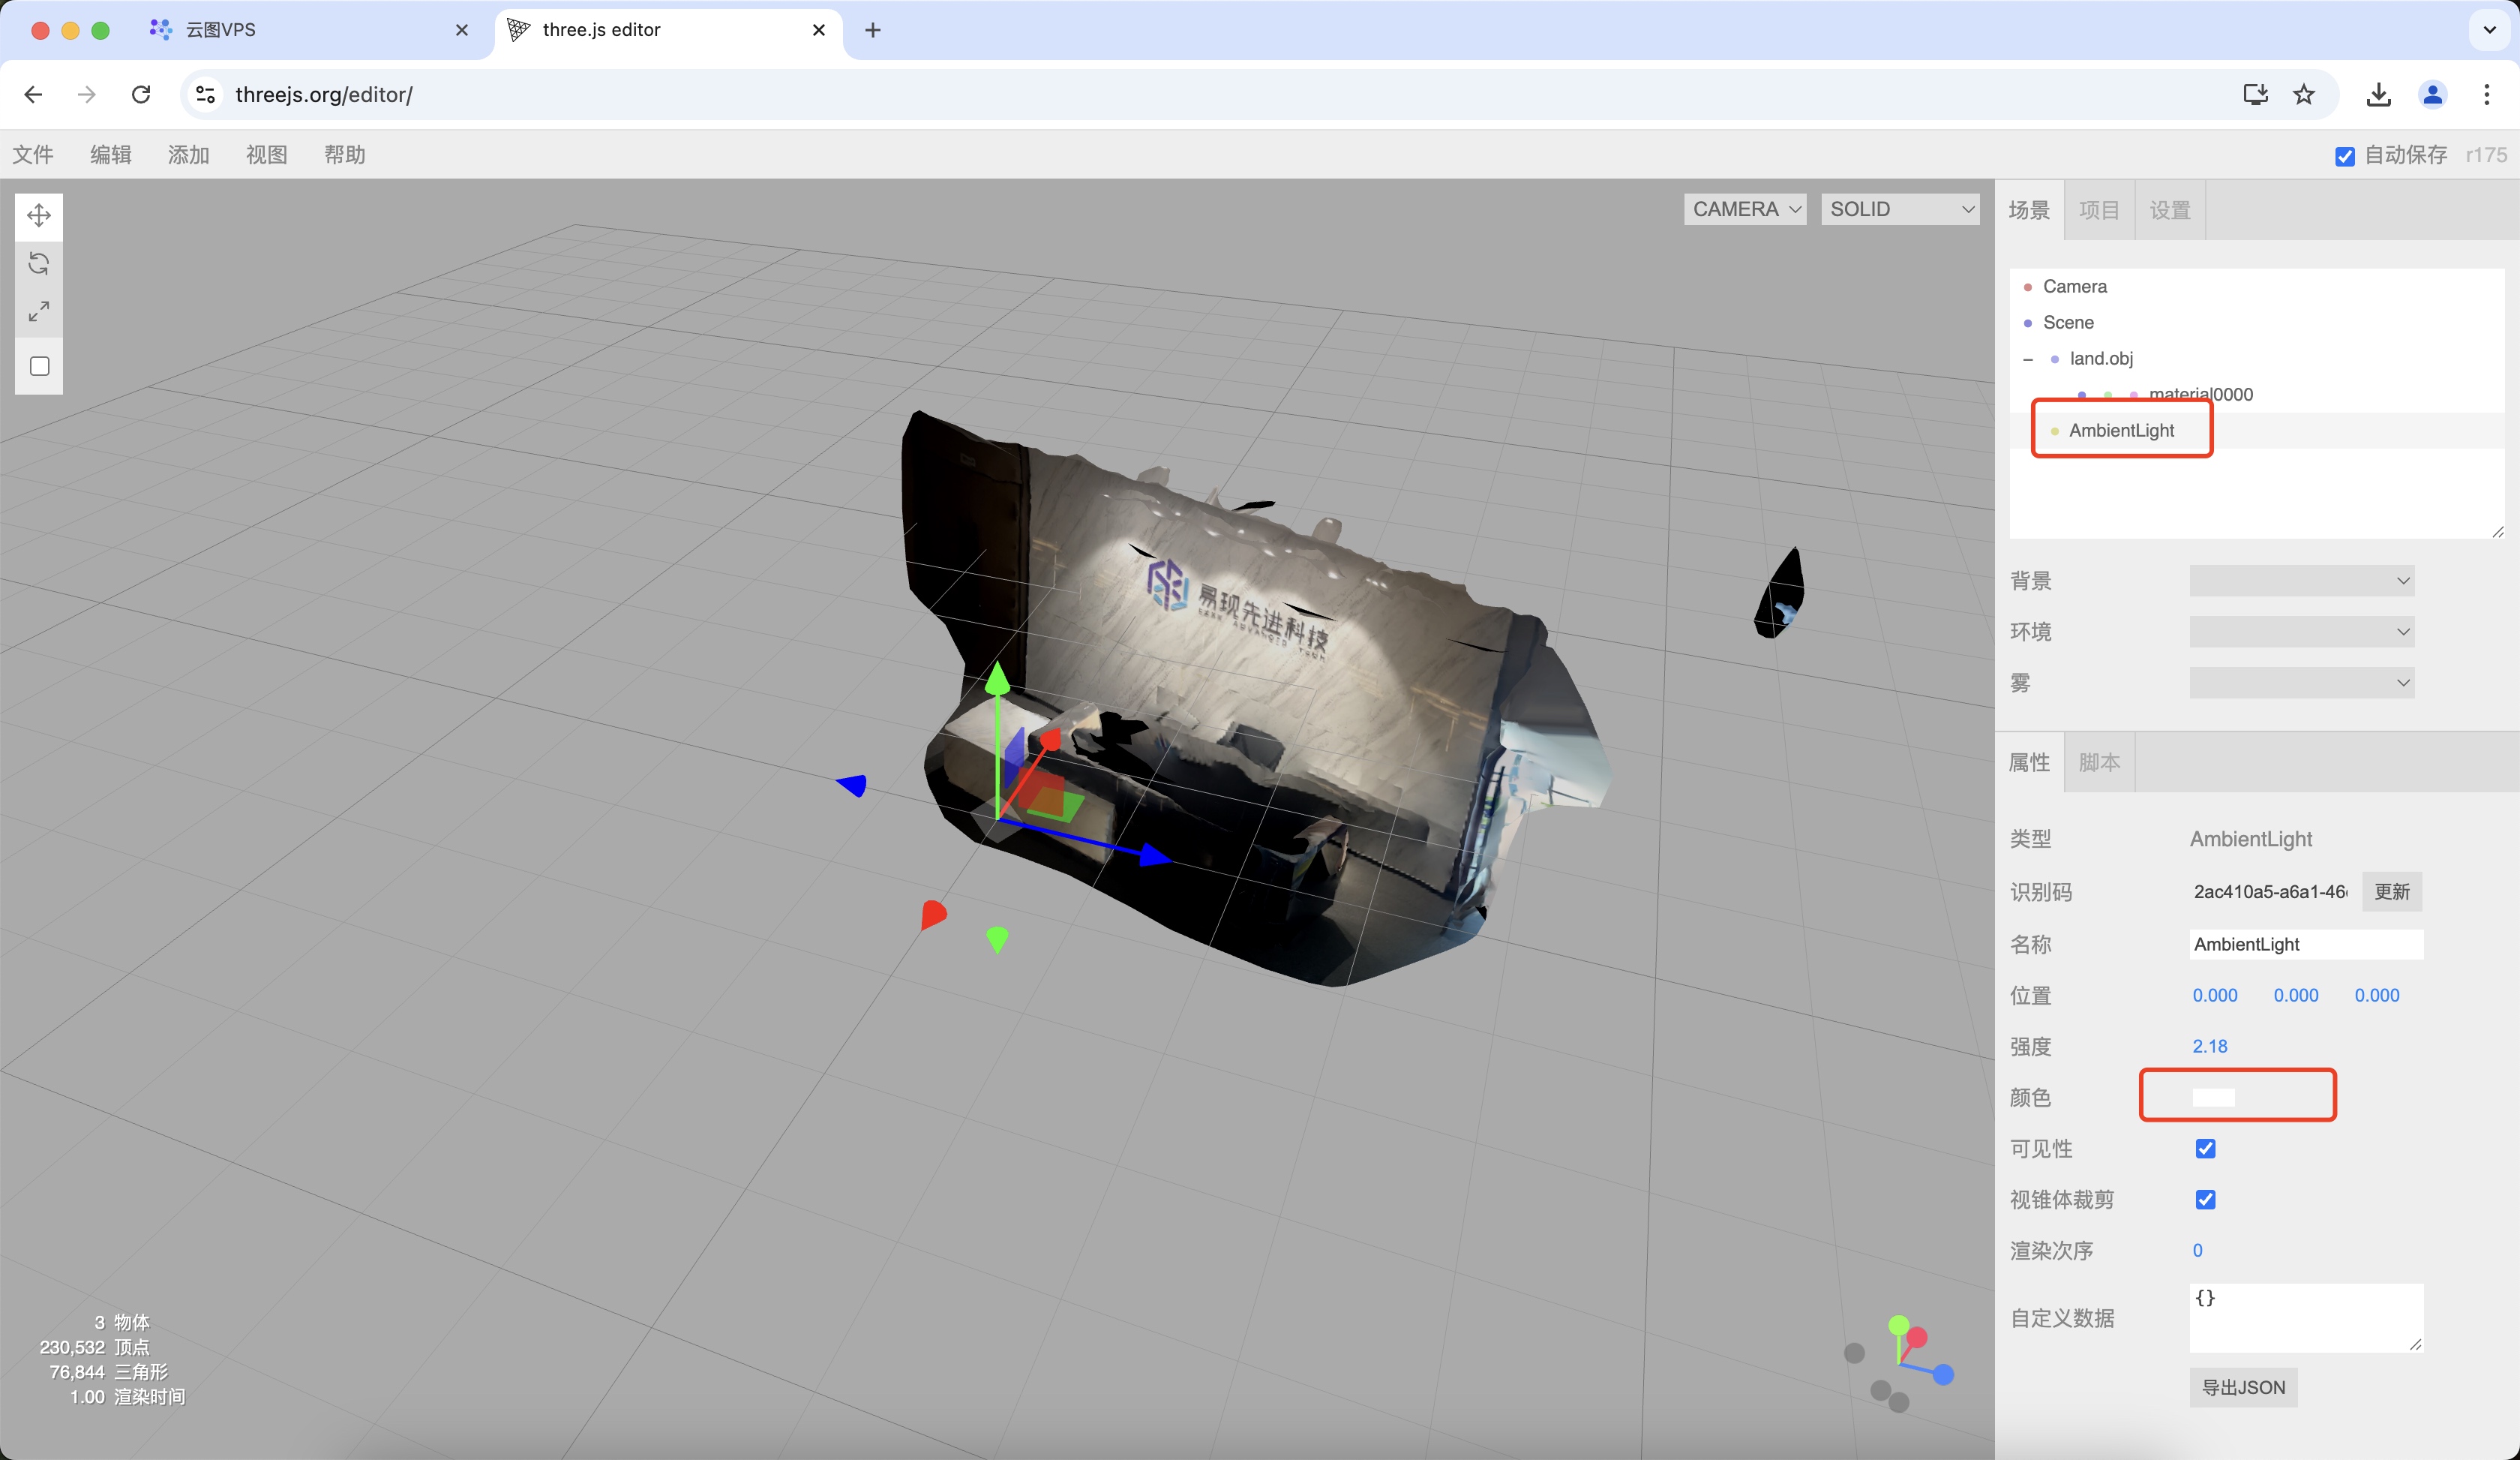Toggle the 可见性 visibility checkbox
The width and height of the screenshot is (2520, 1460).
[2205, 1148]
